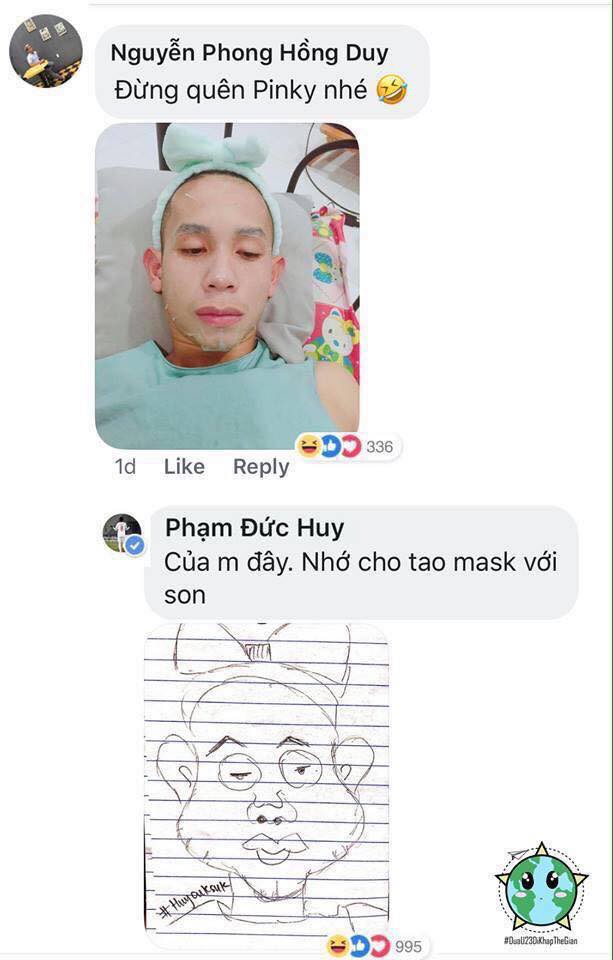Show the 336 reactions list
The width and height of the screenshot is (613, 960).
[x=380, y=447]
